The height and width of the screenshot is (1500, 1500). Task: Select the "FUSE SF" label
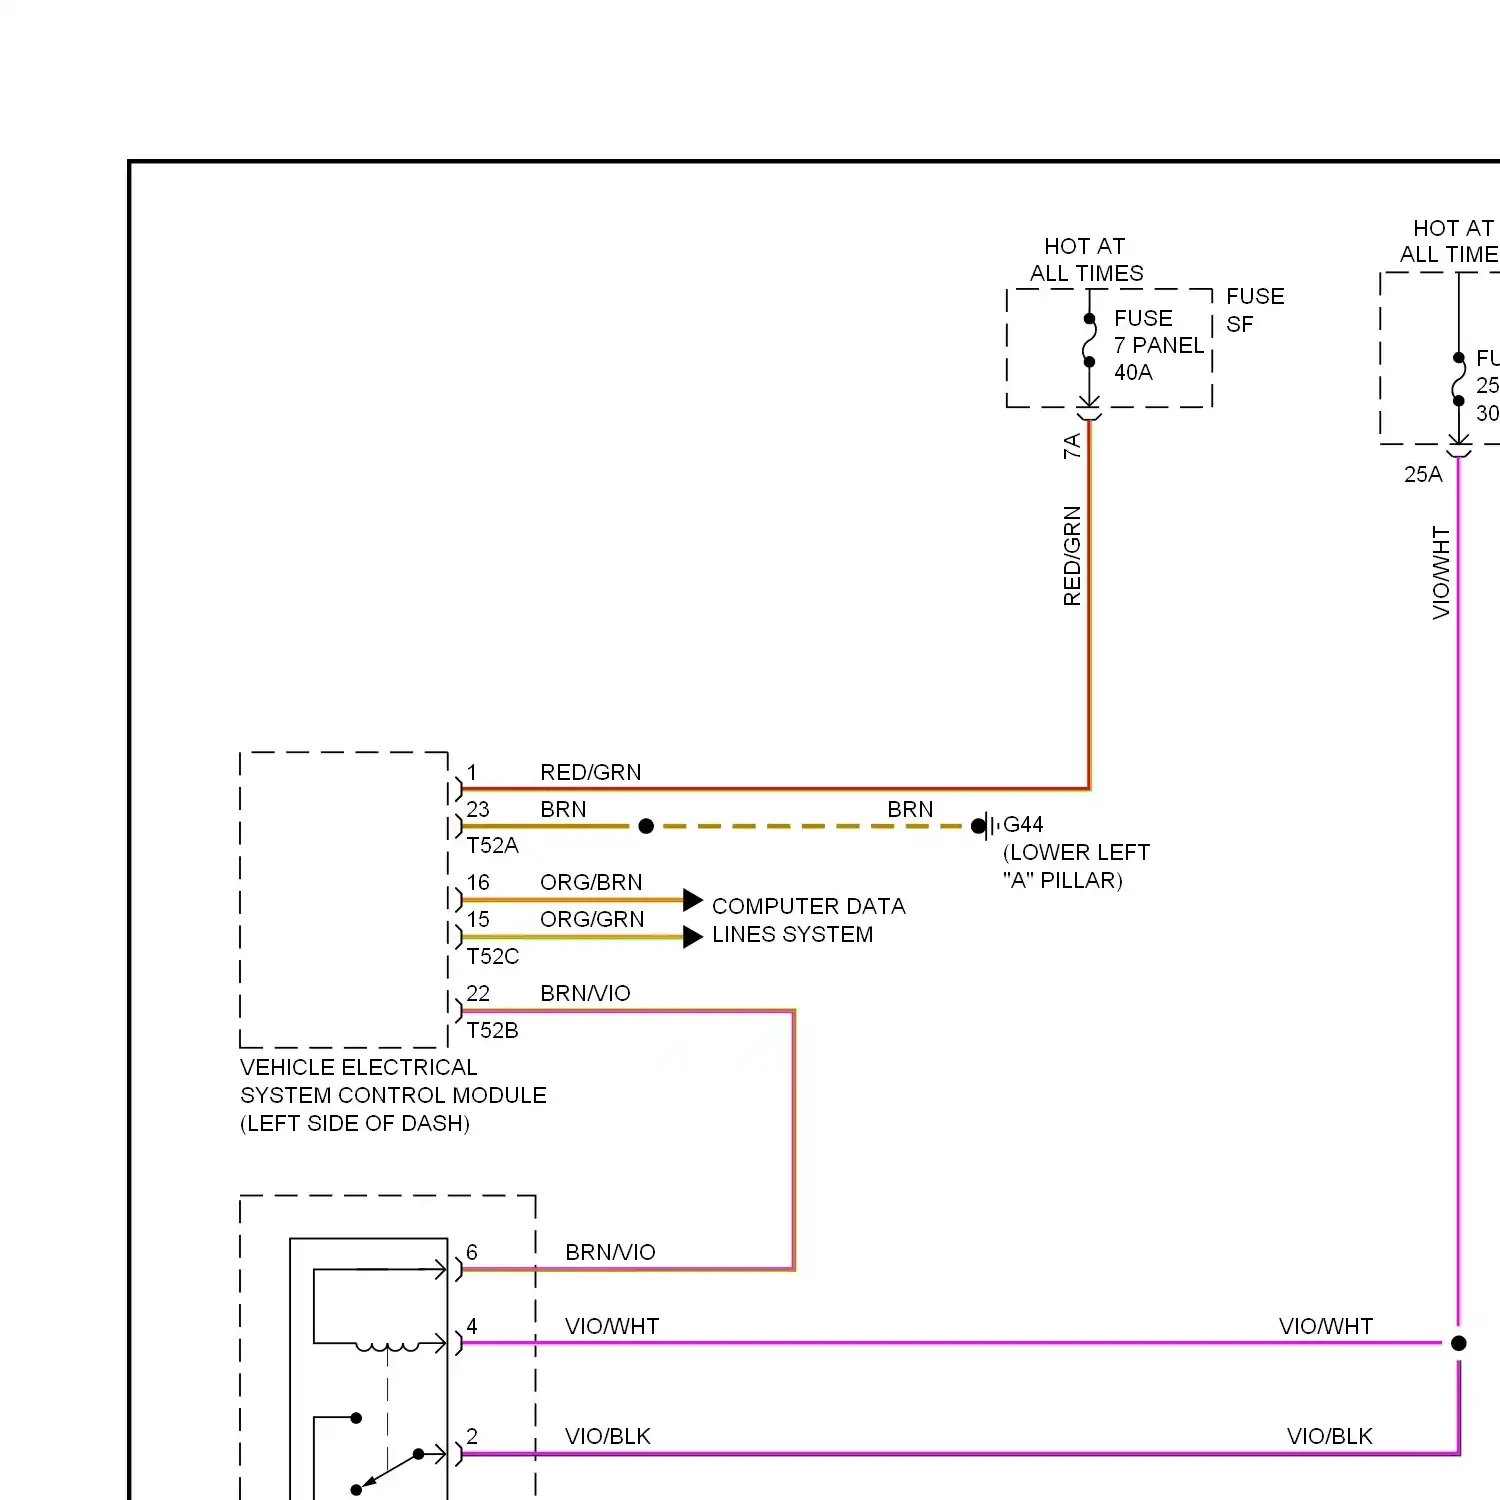point(1255,310)
